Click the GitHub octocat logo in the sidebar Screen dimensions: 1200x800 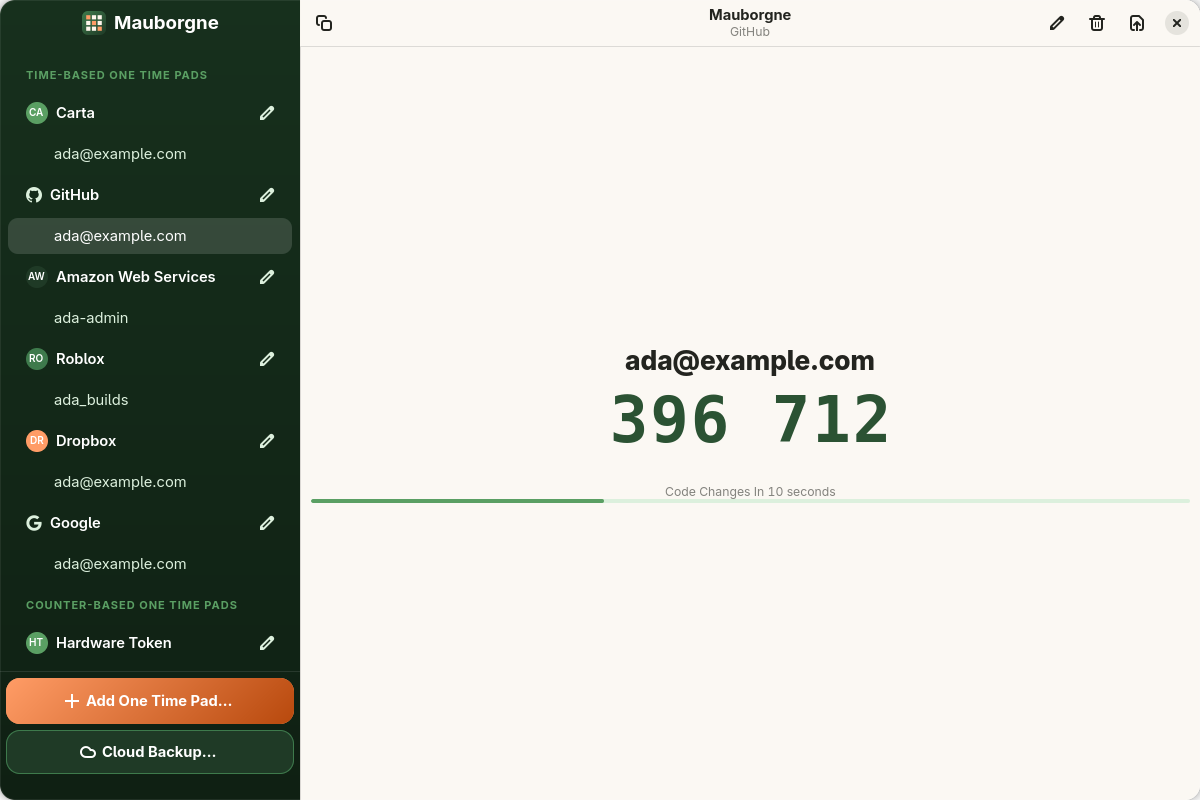[x=34, y=195]
